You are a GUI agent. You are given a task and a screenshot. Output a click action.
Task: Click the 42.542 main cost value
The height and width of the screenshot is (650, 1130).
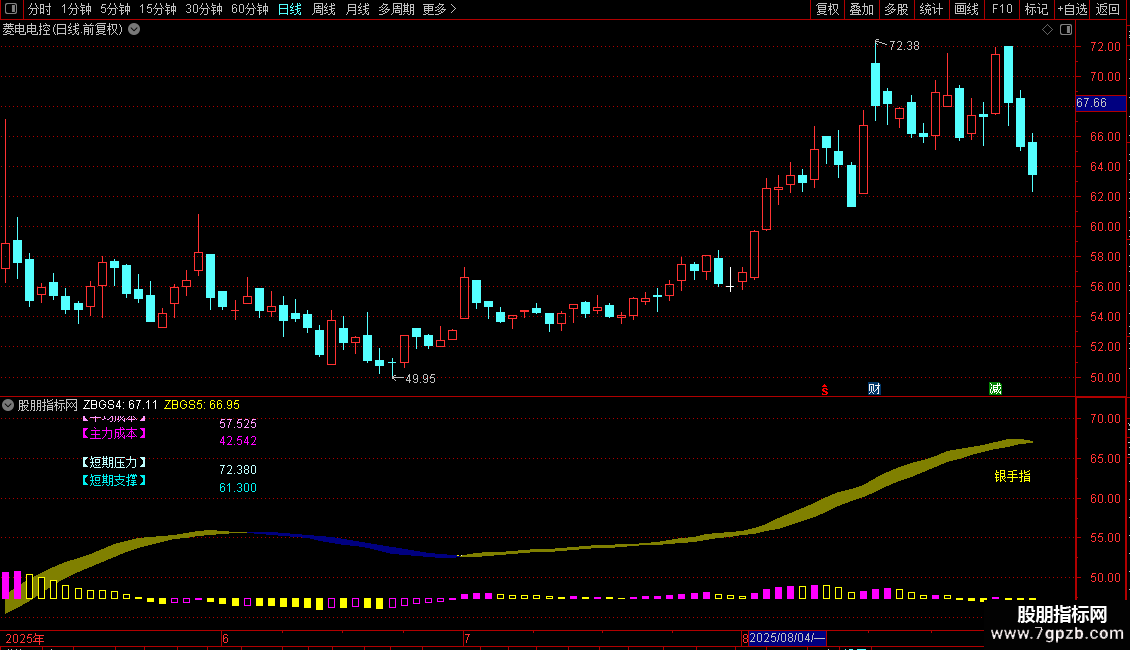tap(238, 441)
